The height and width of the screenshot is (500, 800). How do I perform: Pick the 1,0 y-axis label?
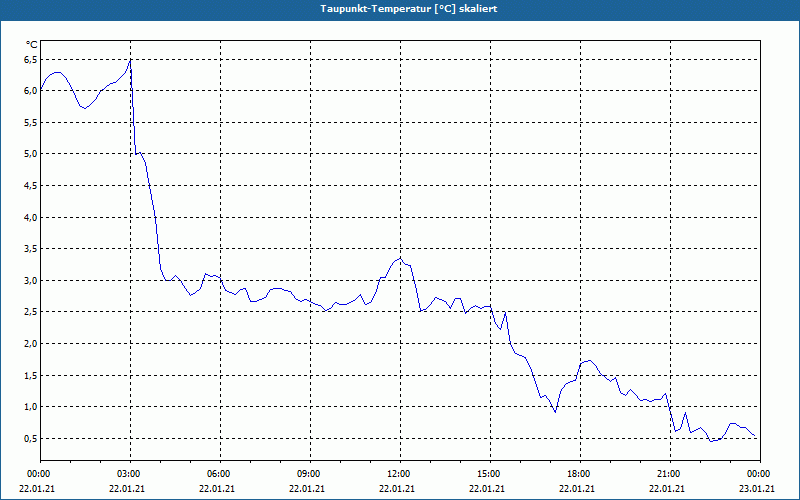[31, 407]
